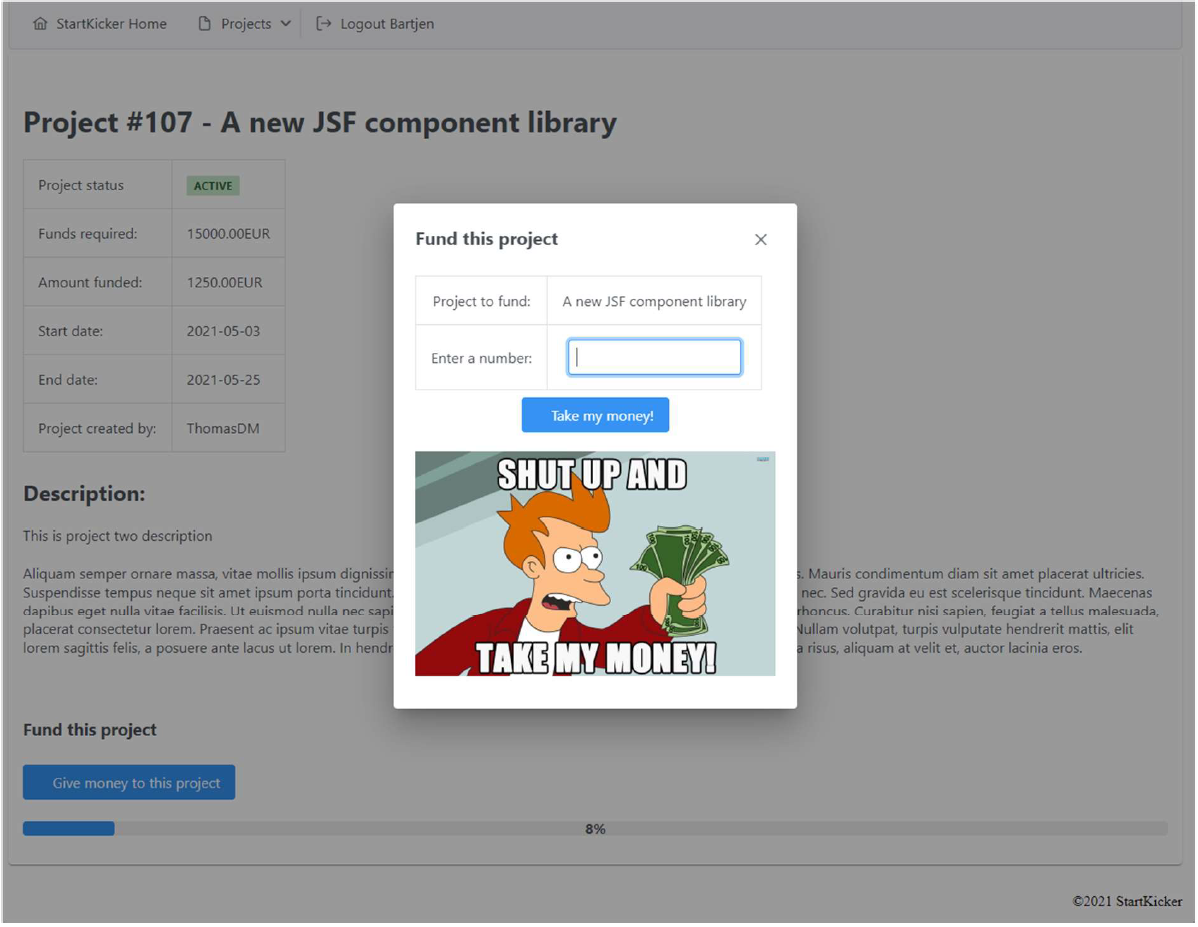
Task: Click the Projects document icon
Action: (x=204, y=24)
